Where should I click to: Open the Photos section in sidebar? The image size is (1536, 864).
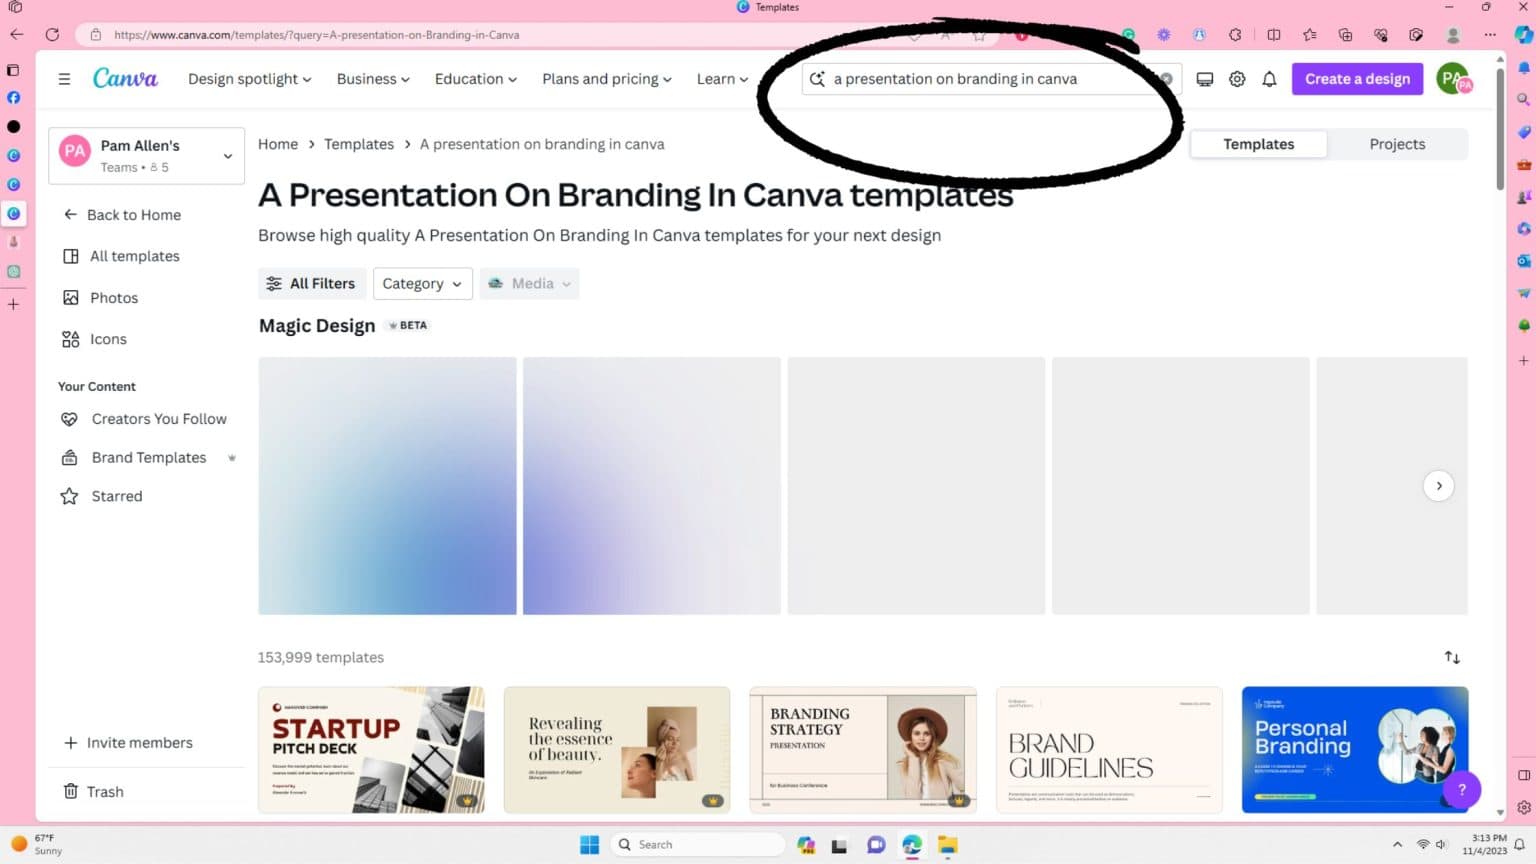(x=113, y=297)
